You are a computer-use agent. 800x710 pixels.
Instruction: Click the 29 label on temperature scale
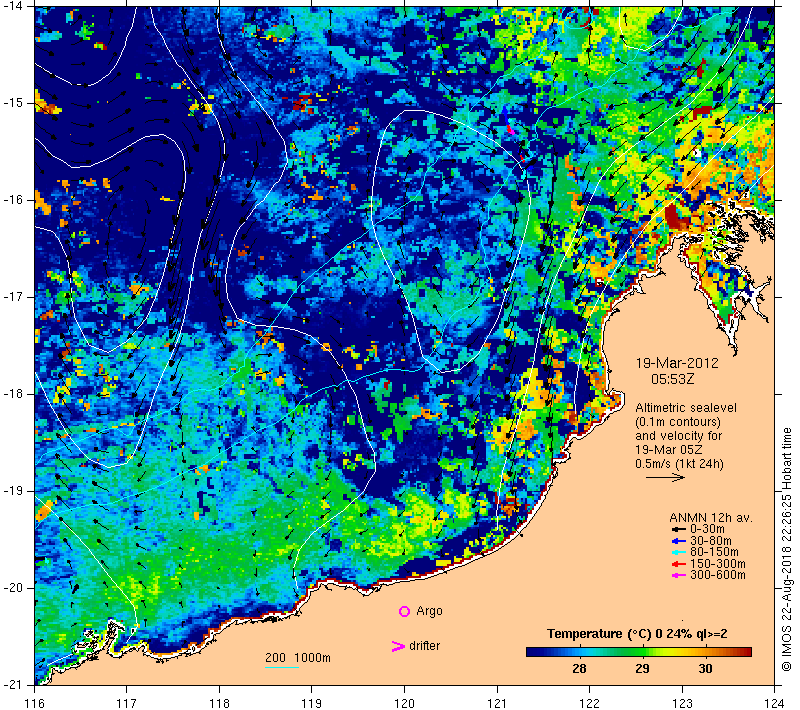tap(642, 669)
